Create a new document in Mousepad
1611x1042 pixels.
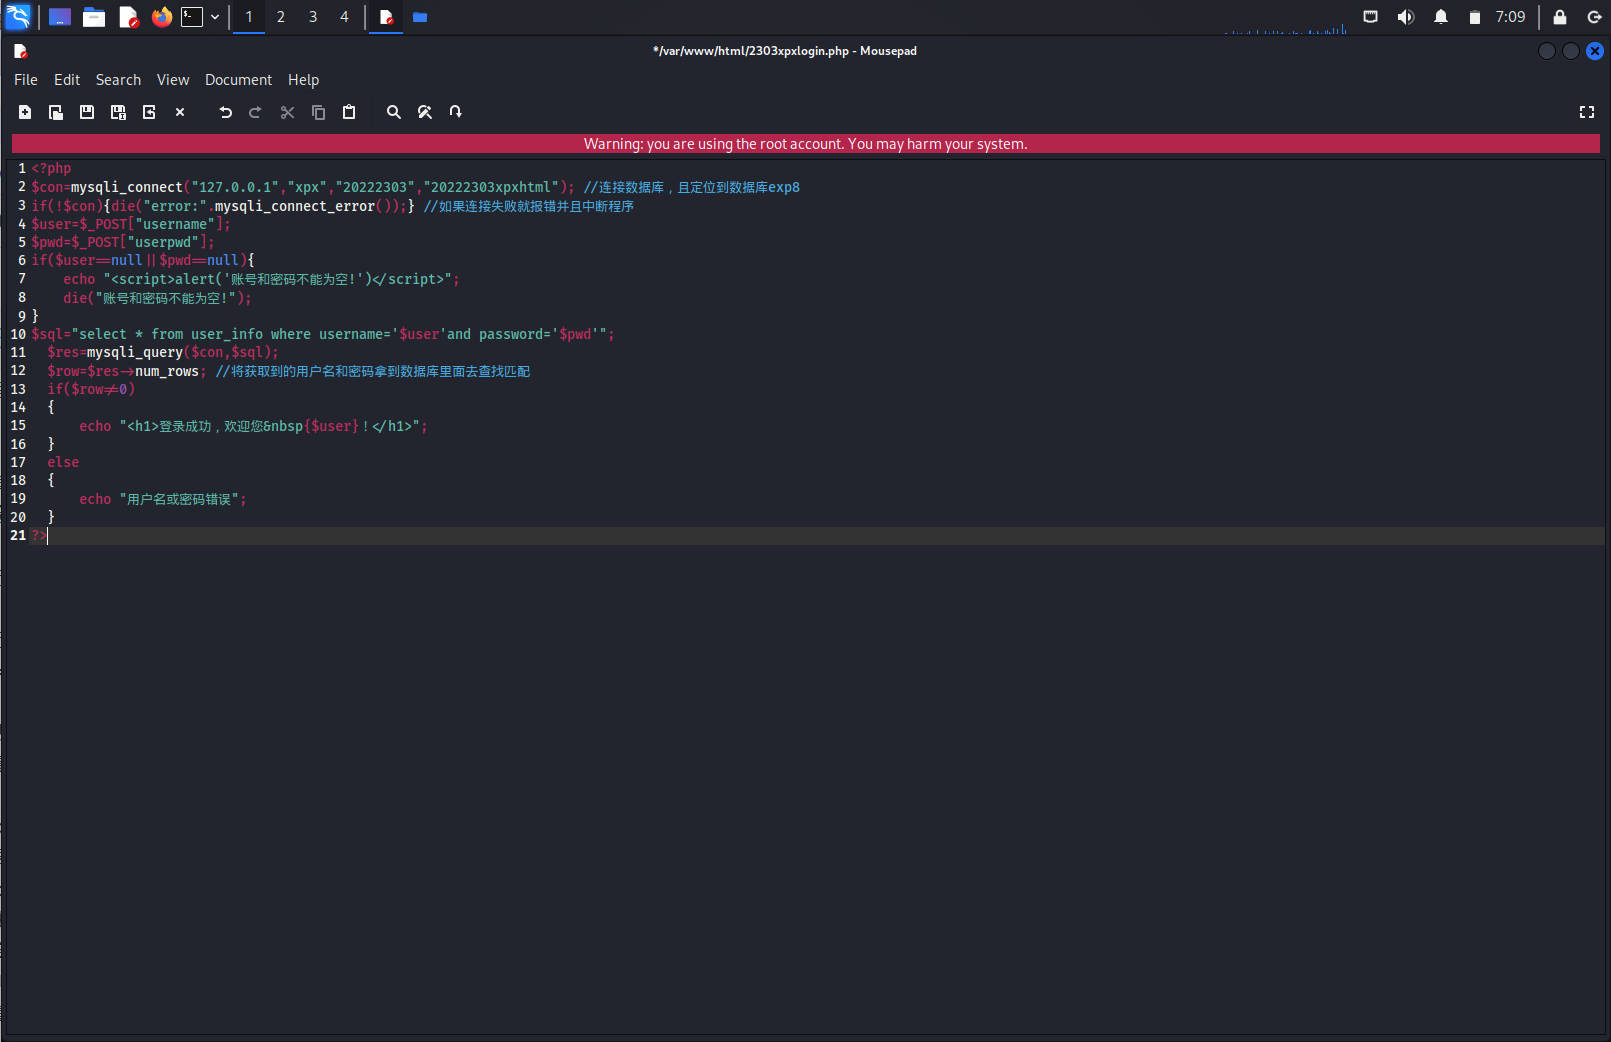coord(25,112)
